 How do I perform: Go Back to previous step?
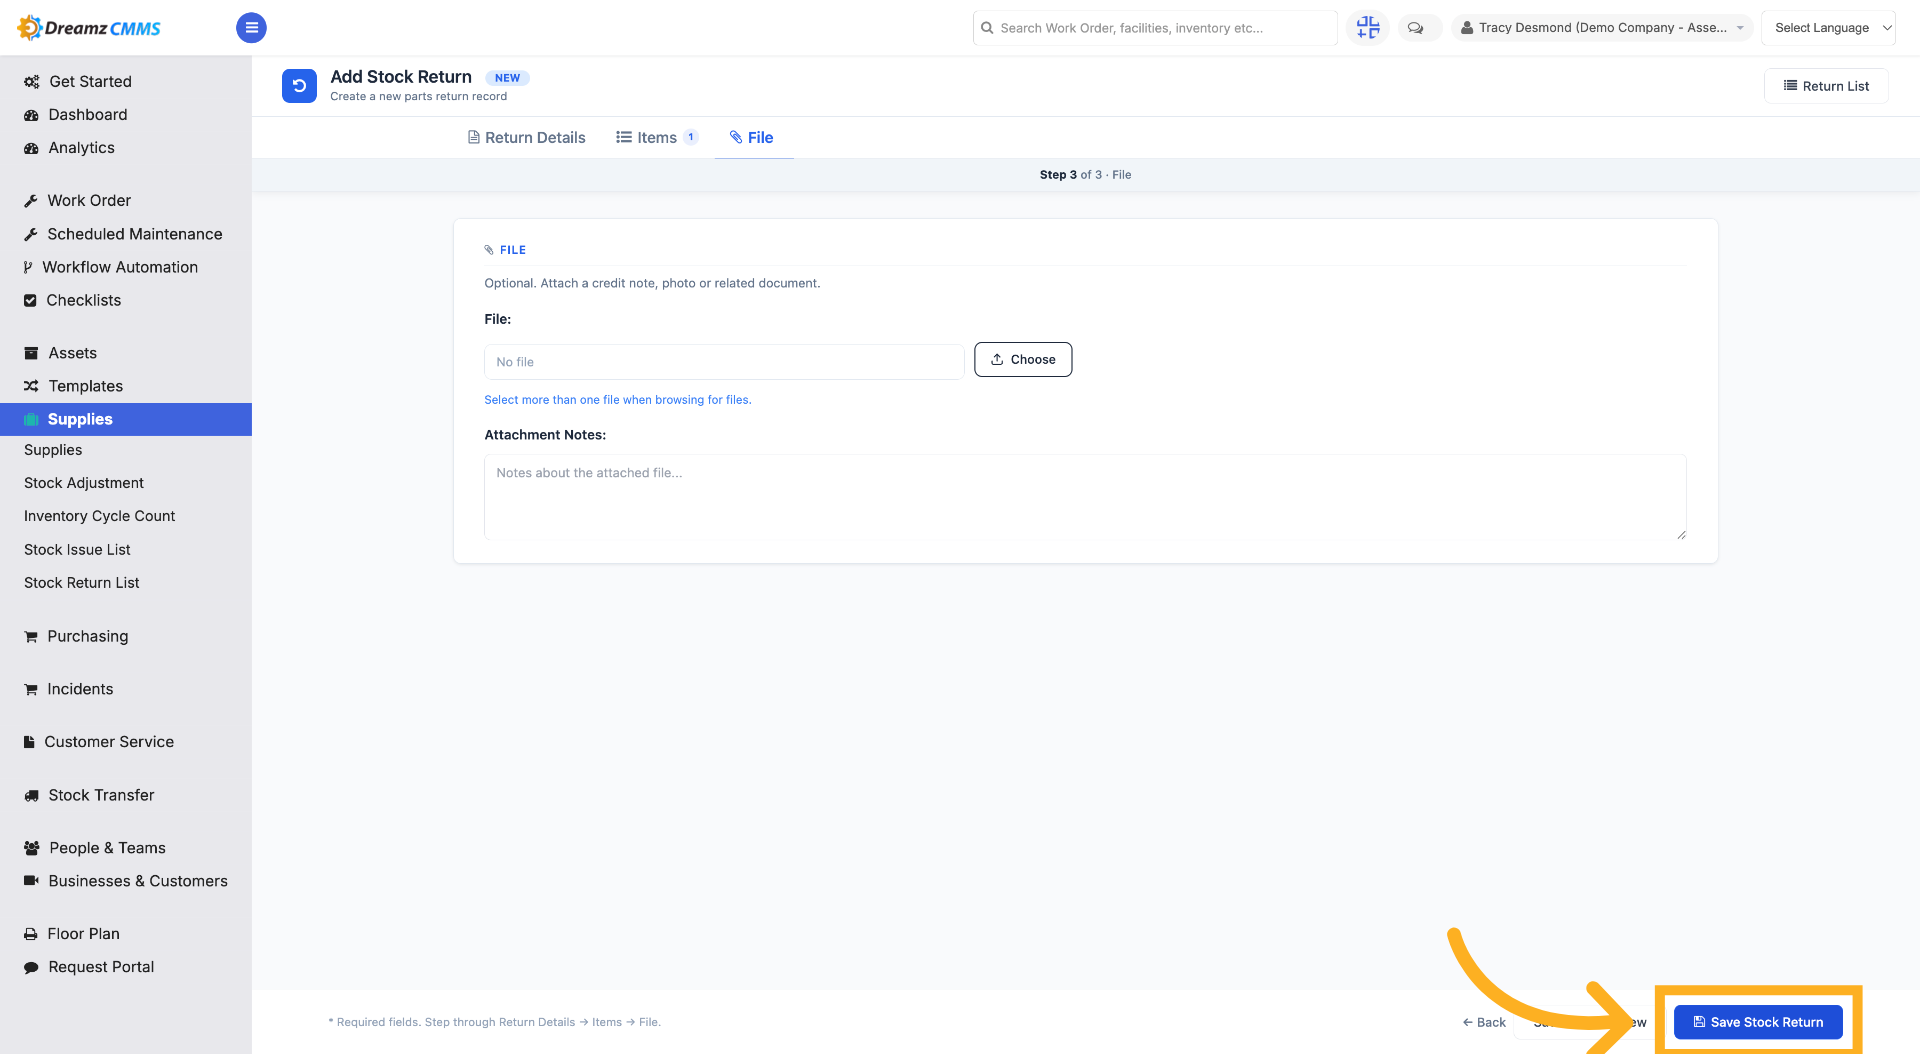(1484, 1022)
